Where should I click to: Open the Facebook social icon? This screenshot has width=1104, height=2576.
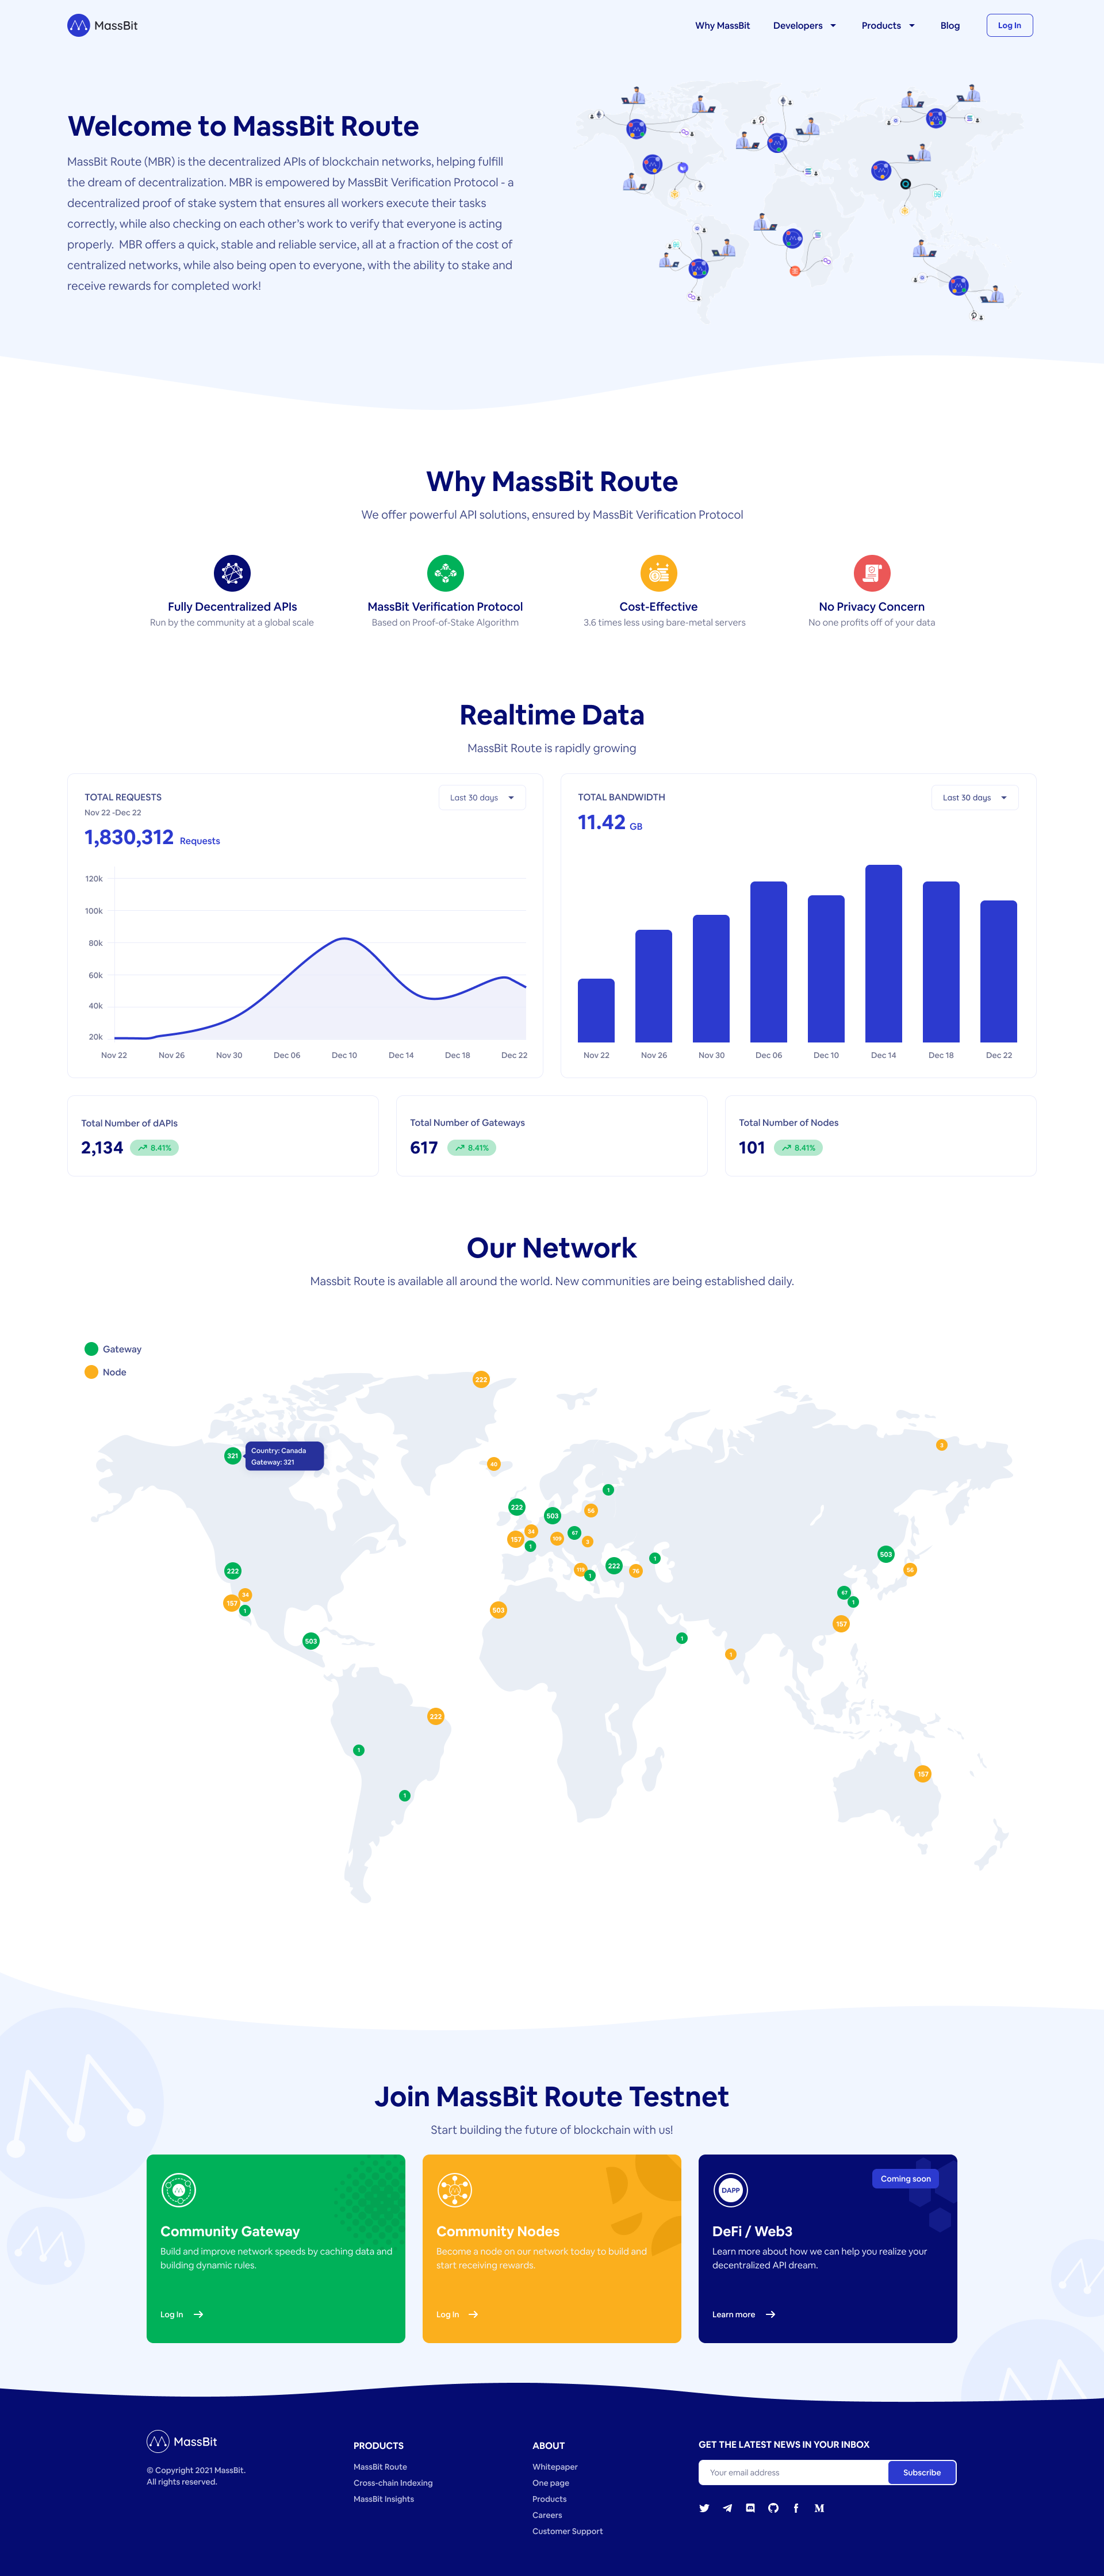pos(796,2508)
